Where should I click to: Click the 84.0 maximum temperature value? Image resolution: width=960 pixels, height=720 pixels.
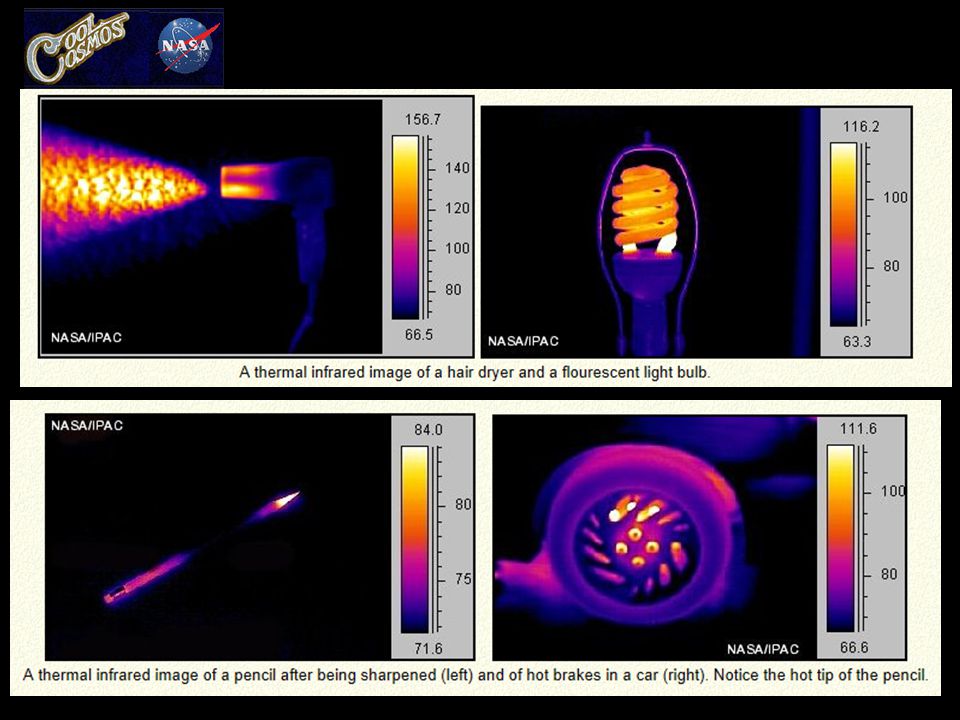pos(428,430)
